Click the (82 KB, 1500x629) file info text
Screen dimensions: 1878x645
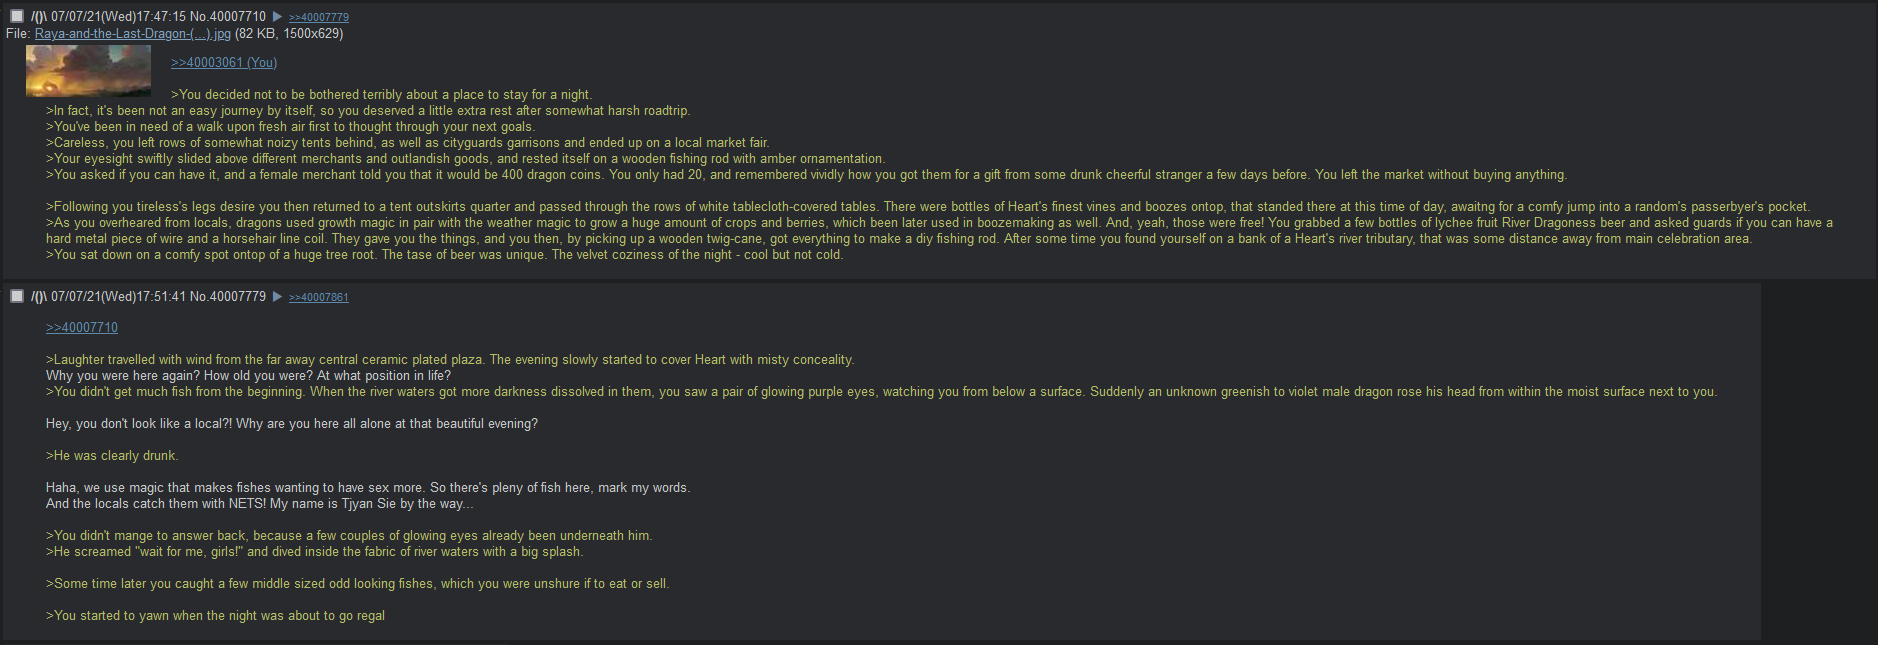click(x=289, y=33)
